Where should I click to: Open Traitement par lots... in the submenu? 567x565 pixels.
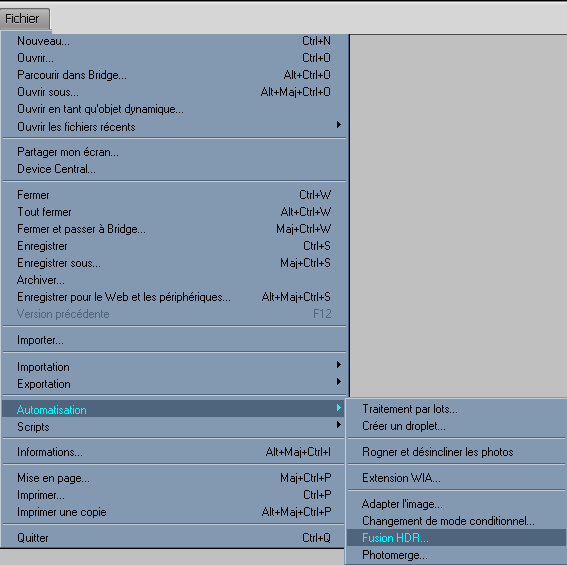tap(456, 409)
